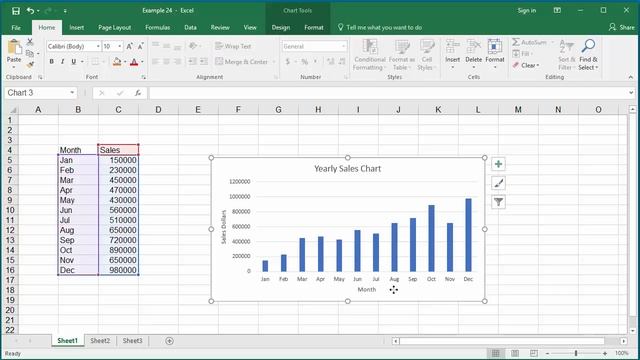Image resolution: width=640 pixels, height=360 pixels.
Task: Select cell with value 980000
Action: point(118,270)
